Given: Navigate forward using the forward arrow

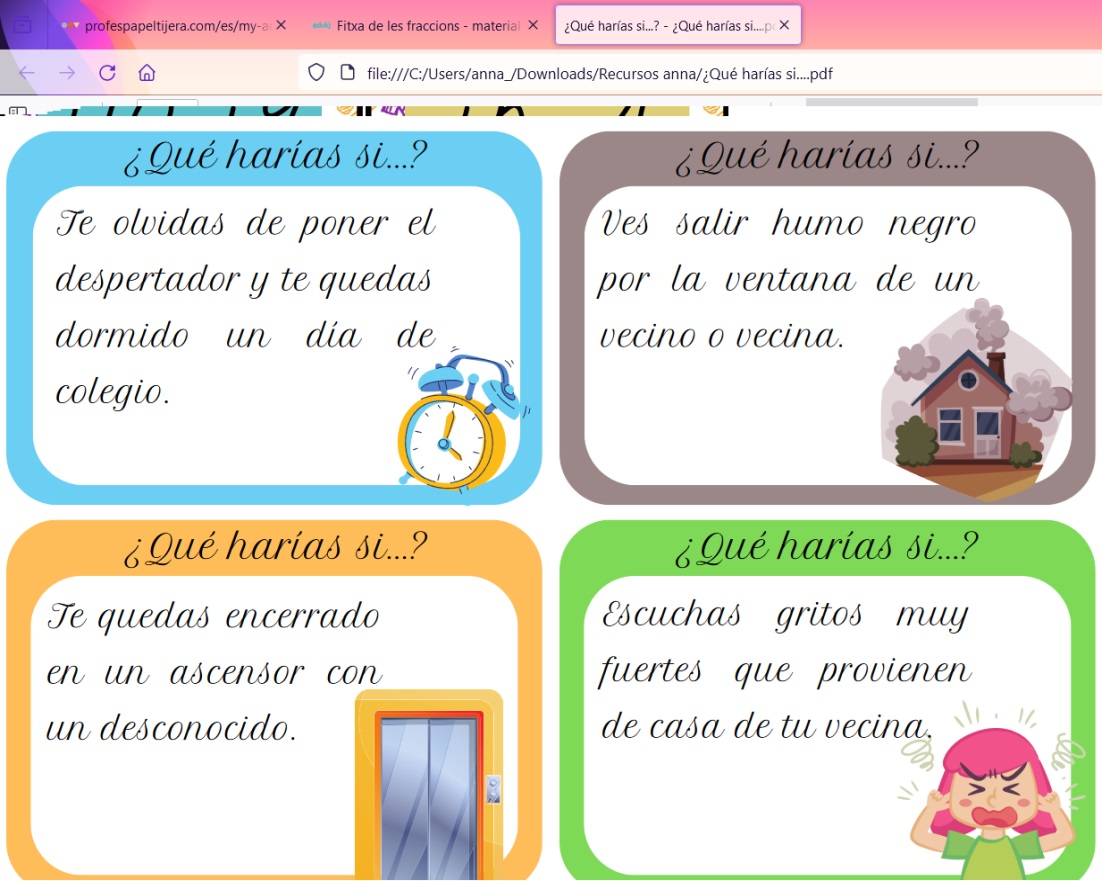Looking at the screenshot, I should click(69, 72).
